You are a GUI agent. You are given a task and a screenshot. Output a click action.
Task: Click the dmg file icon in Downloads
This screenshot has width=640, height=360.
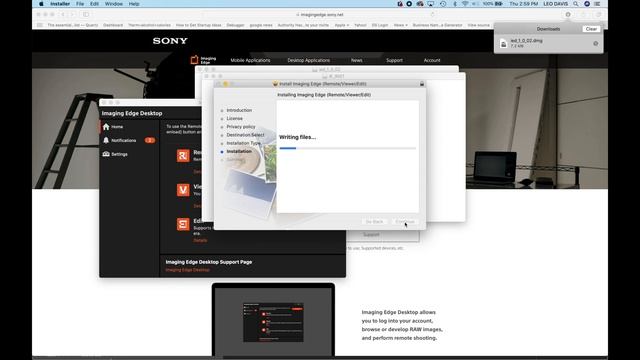(504, 43)
